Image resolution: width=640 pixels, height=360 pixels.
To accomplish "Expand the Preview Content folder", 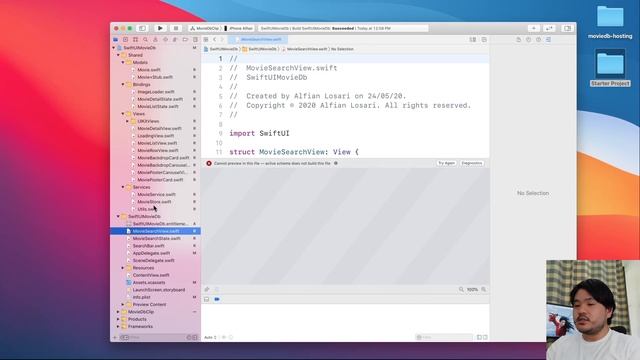I will click(123, 304).
